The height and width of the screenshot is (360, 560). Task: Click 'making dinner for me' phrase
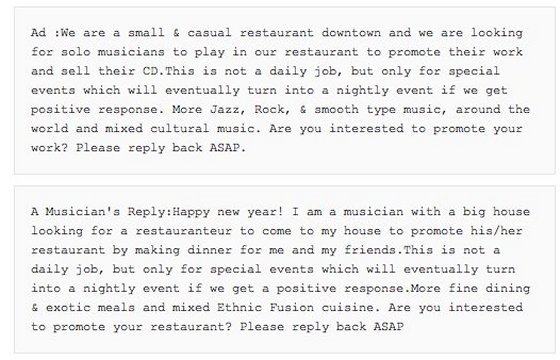(209, 250)
